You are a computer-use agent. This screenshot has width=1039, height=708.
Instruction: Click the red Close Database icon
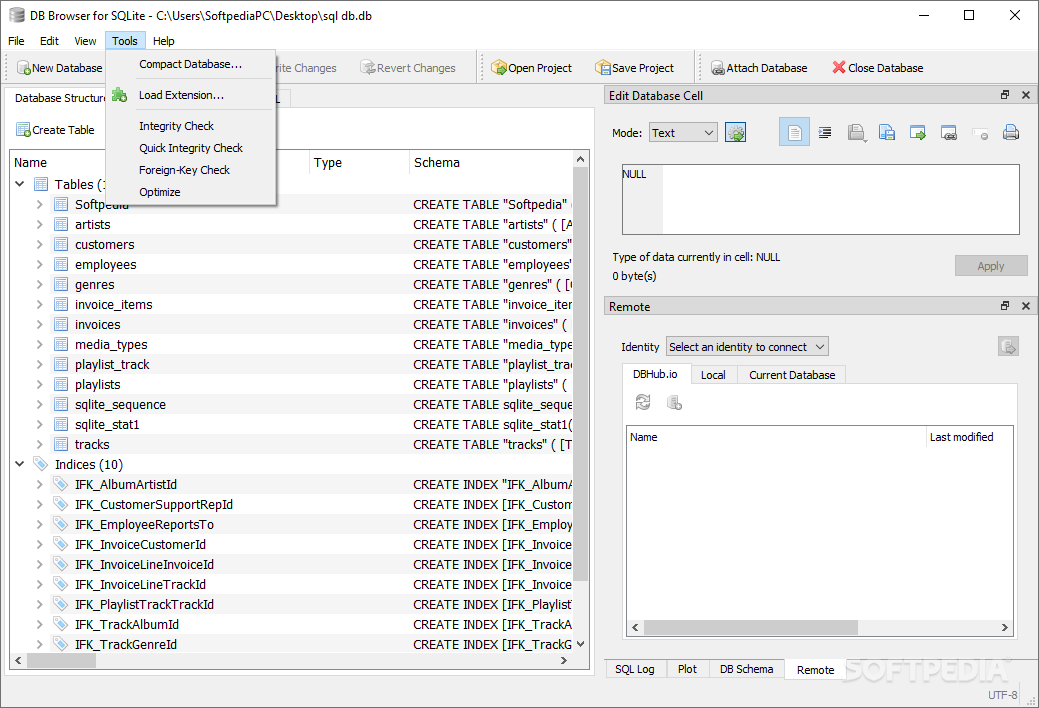pyautogui.click(x=839, y=67)
